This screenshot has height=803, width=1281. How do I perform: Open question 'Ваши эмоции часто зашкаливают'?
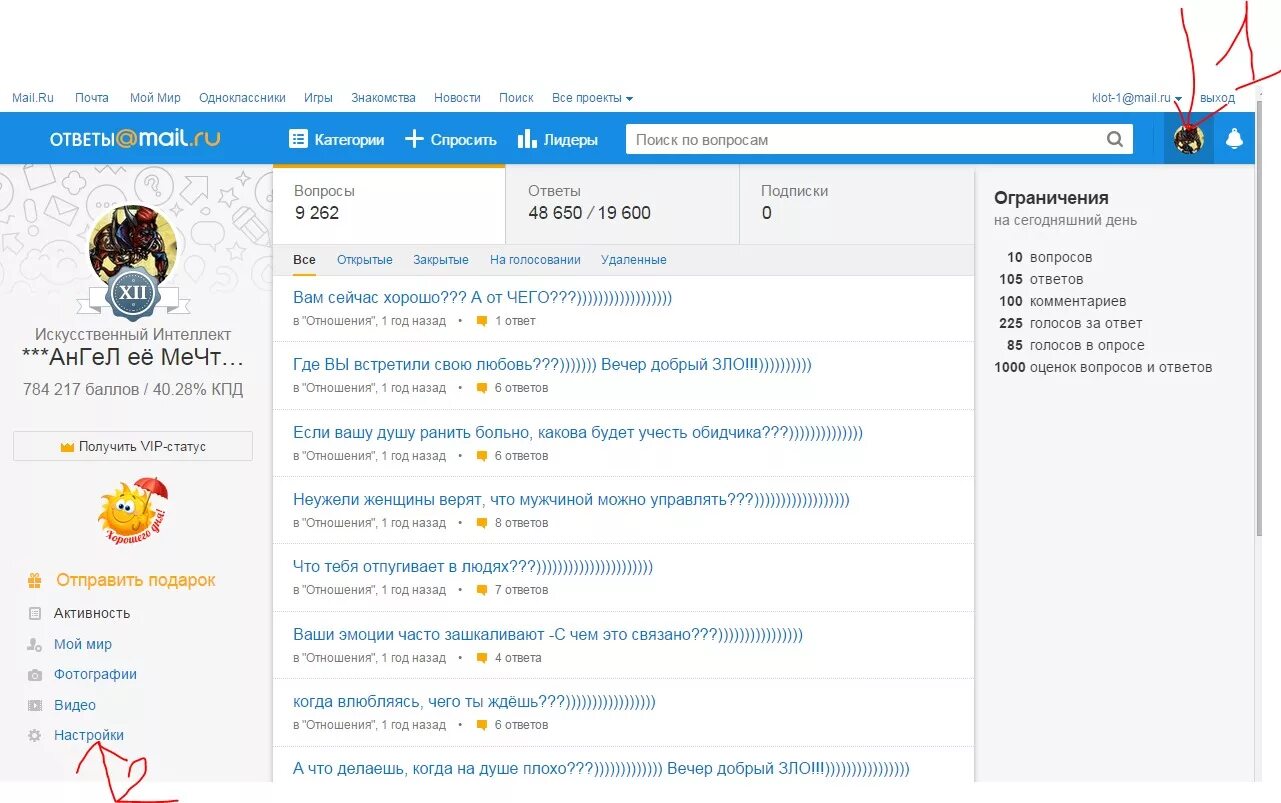click(548, 635)
